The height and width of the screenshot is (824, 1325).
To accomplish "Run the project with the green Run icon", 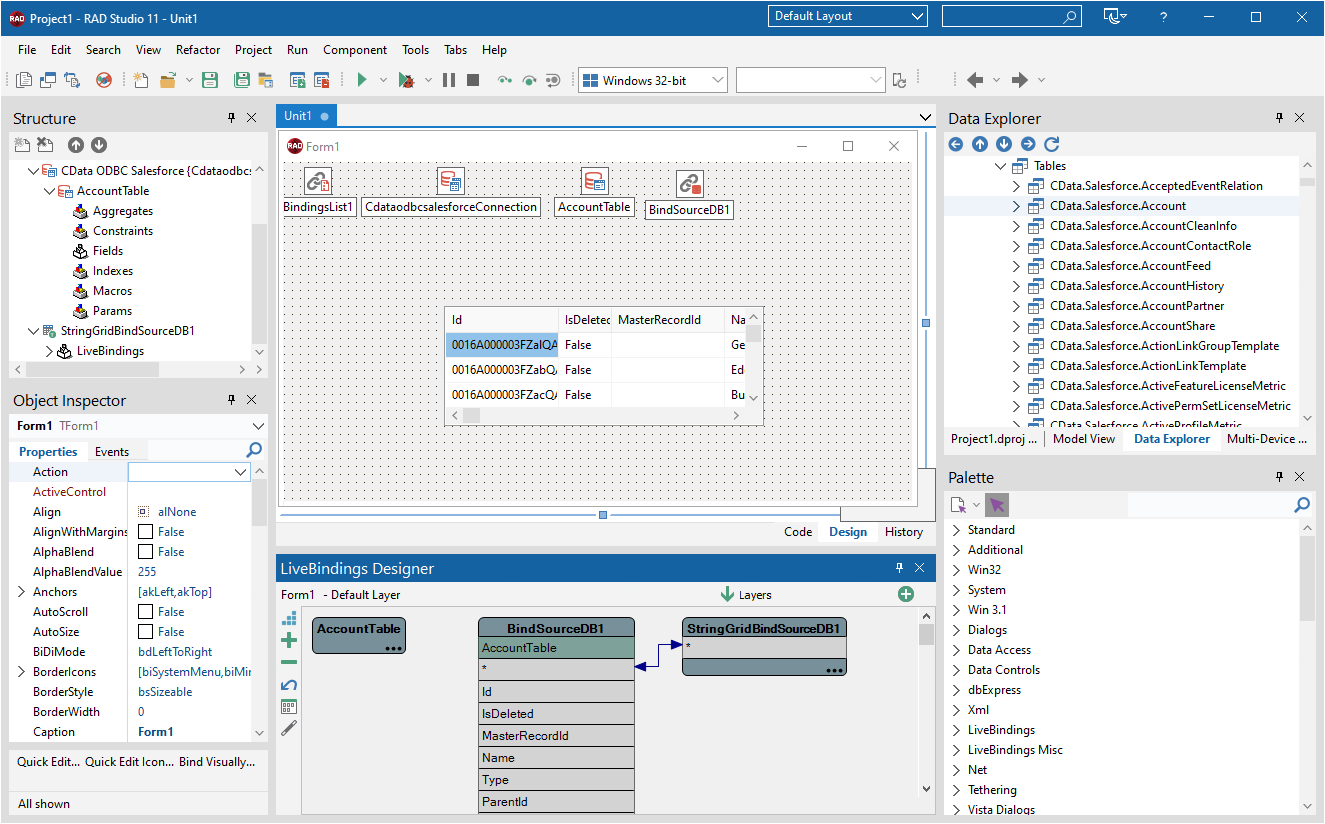I will (x=361, y=79).
